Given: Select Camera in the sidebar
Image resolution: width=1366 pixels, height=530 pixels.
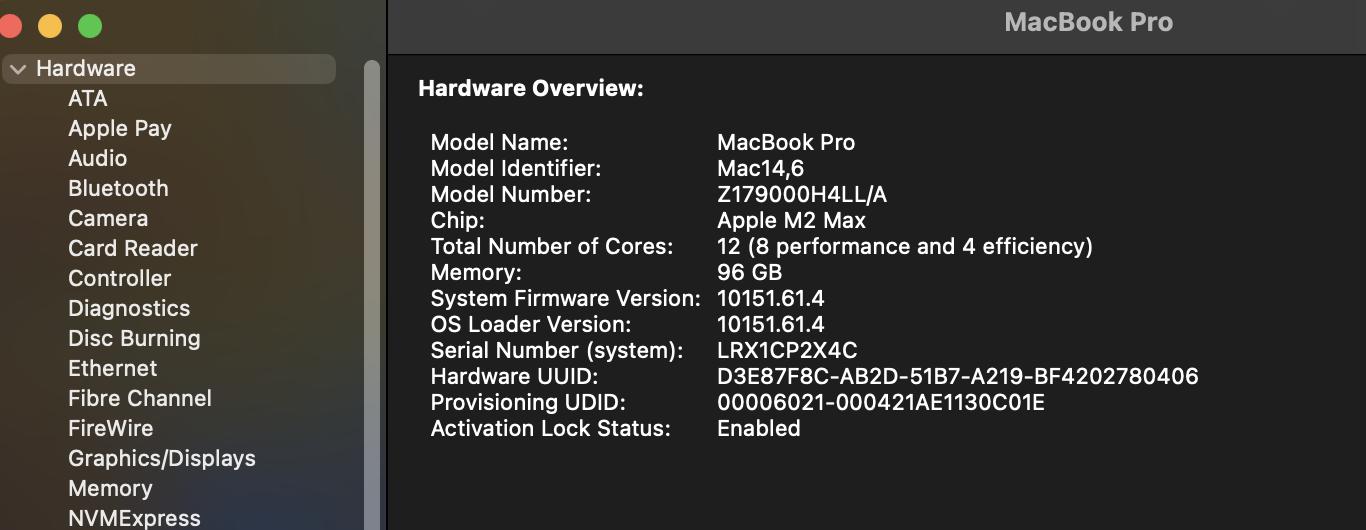Looking at the screenshot, I should (108, 219).
